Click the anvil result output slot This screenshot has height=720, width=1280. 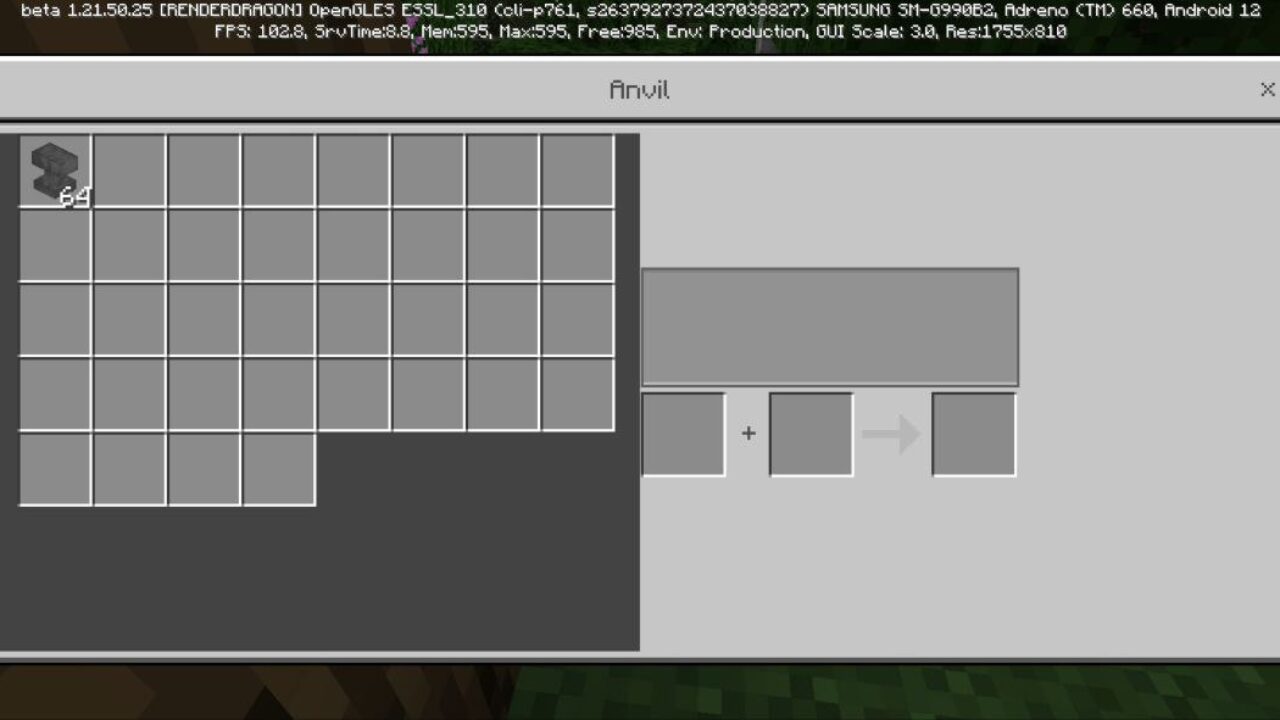pos(974,434)
